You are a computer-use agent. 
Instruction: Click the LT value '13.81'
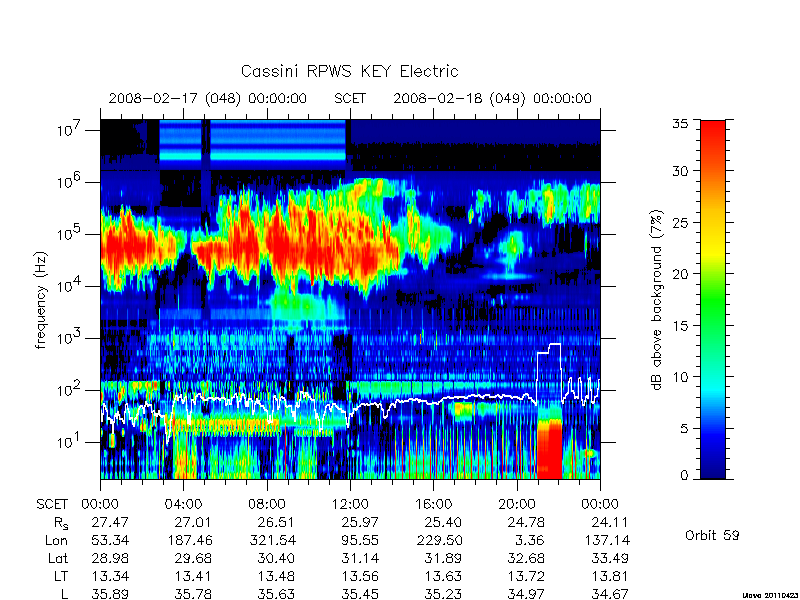610,577
